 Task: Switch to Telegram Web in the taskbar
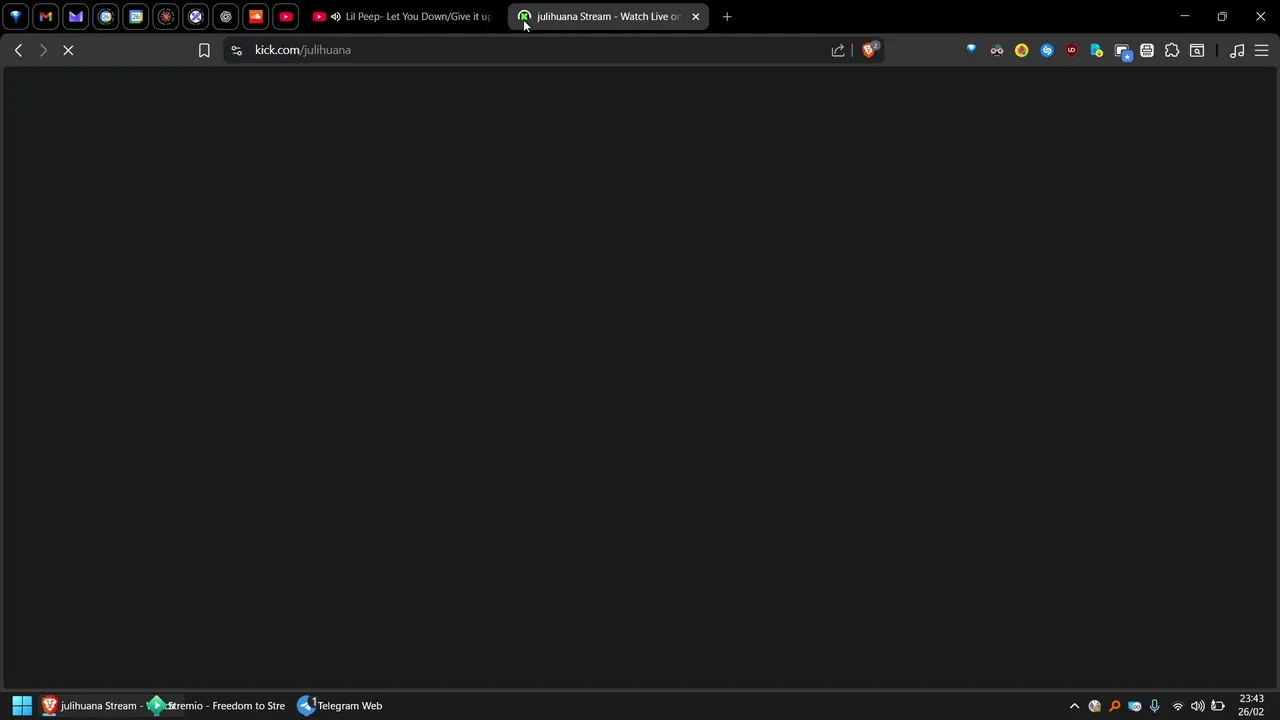(x=341, y=706)
